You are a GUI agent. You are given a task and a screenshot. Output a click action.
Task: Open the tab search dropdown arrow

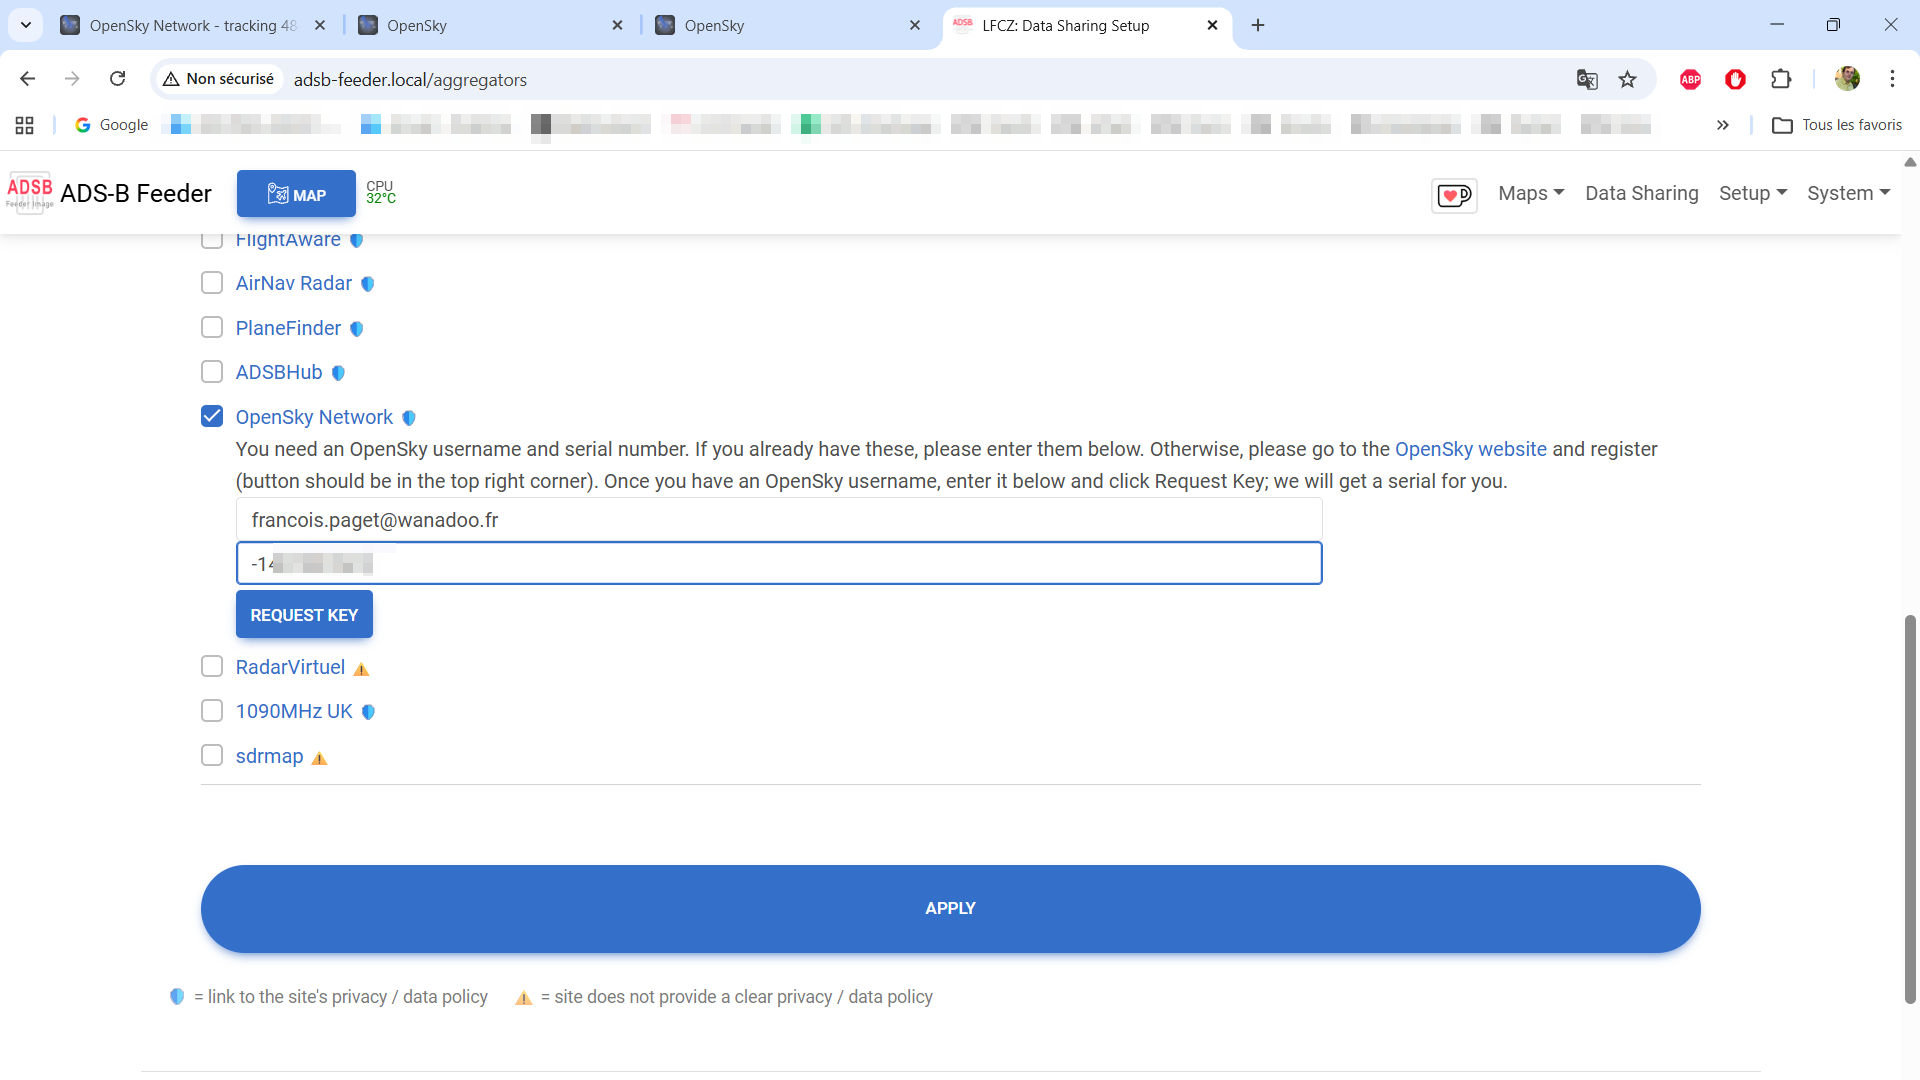tap(26, 25)
